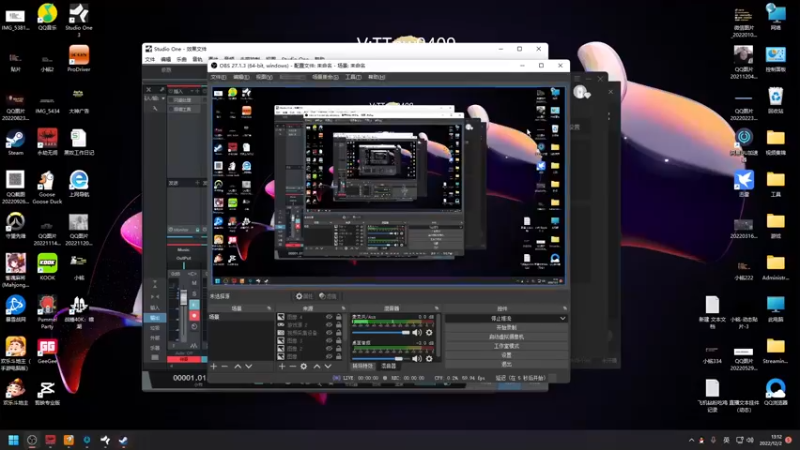Viewport: 800px width, 450px height.
Task: Open desktop audio mixer gear settings
Action: [429, 359]
